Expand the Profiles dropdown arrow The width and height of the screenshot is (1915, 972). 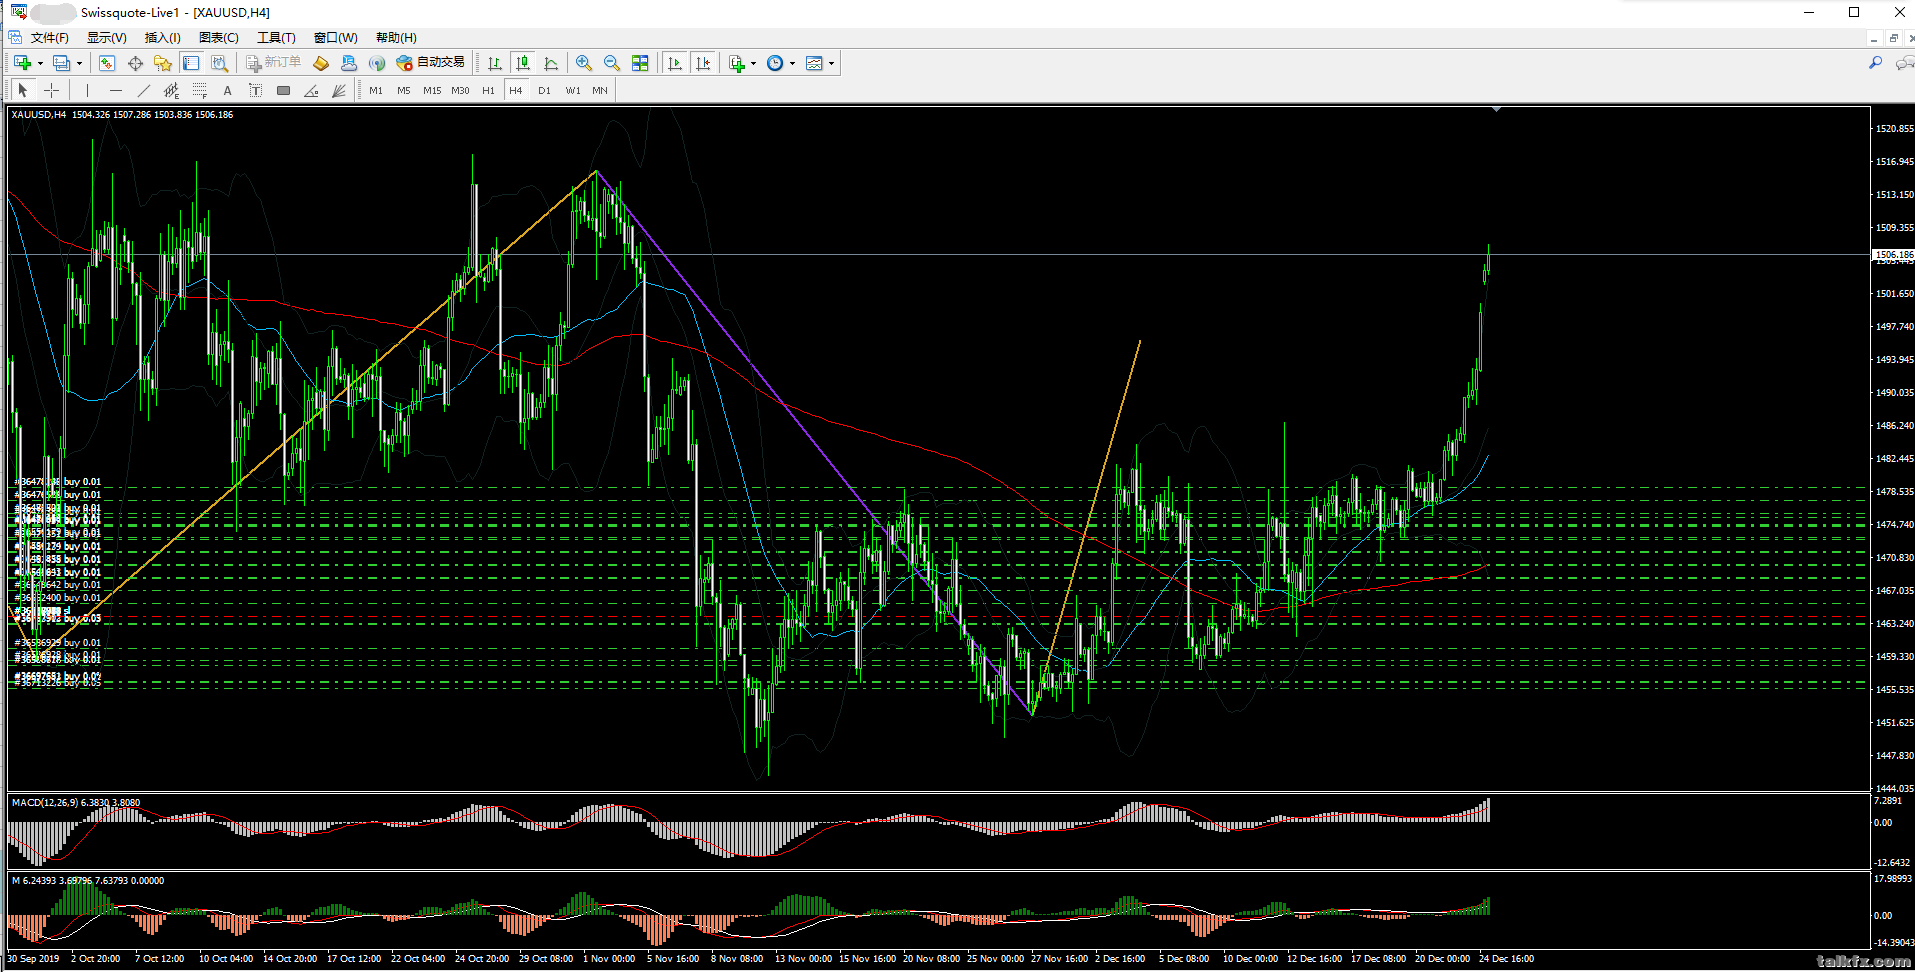click(79, 63)
